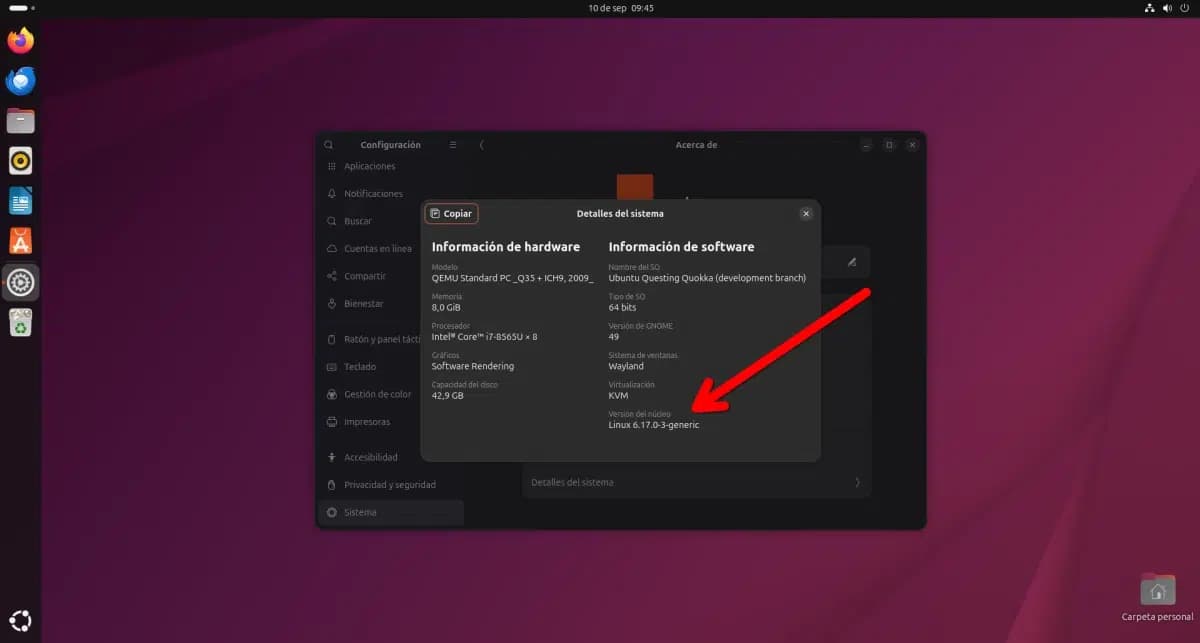Open the Files manager dock icon

[20, 121]
